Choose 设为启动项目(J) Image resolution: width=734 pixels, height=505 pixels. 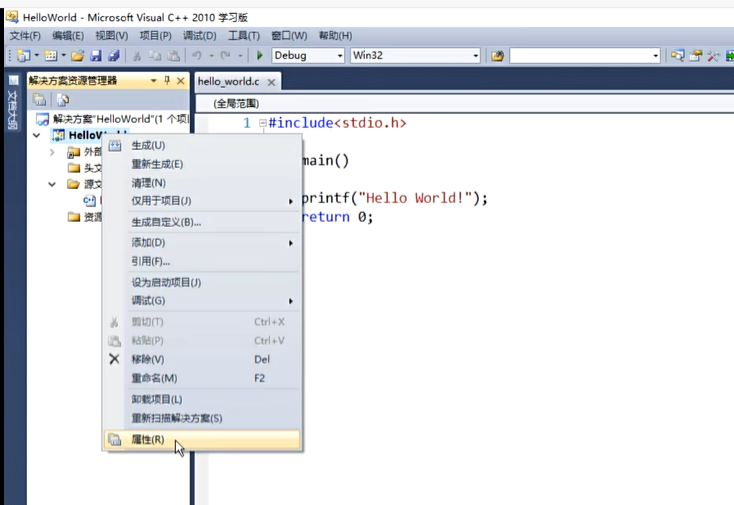202,283
